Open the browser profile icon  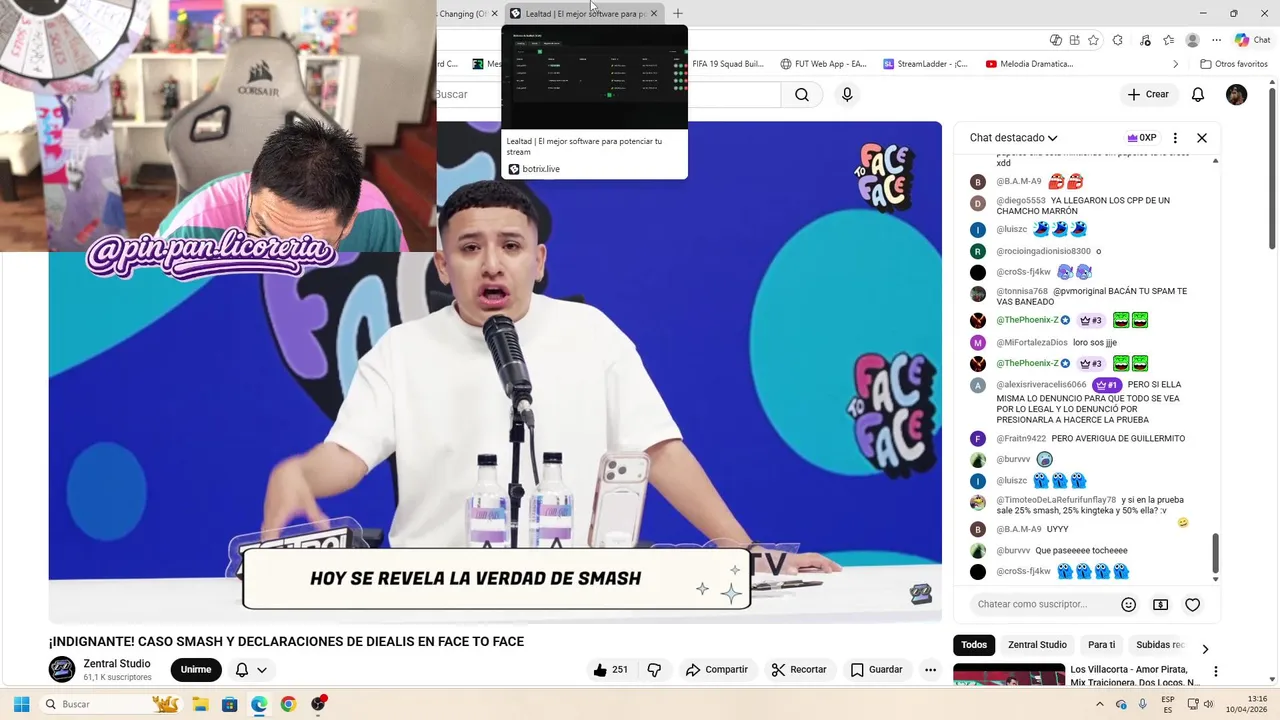pyautogui.click(x=1192, y=40)
